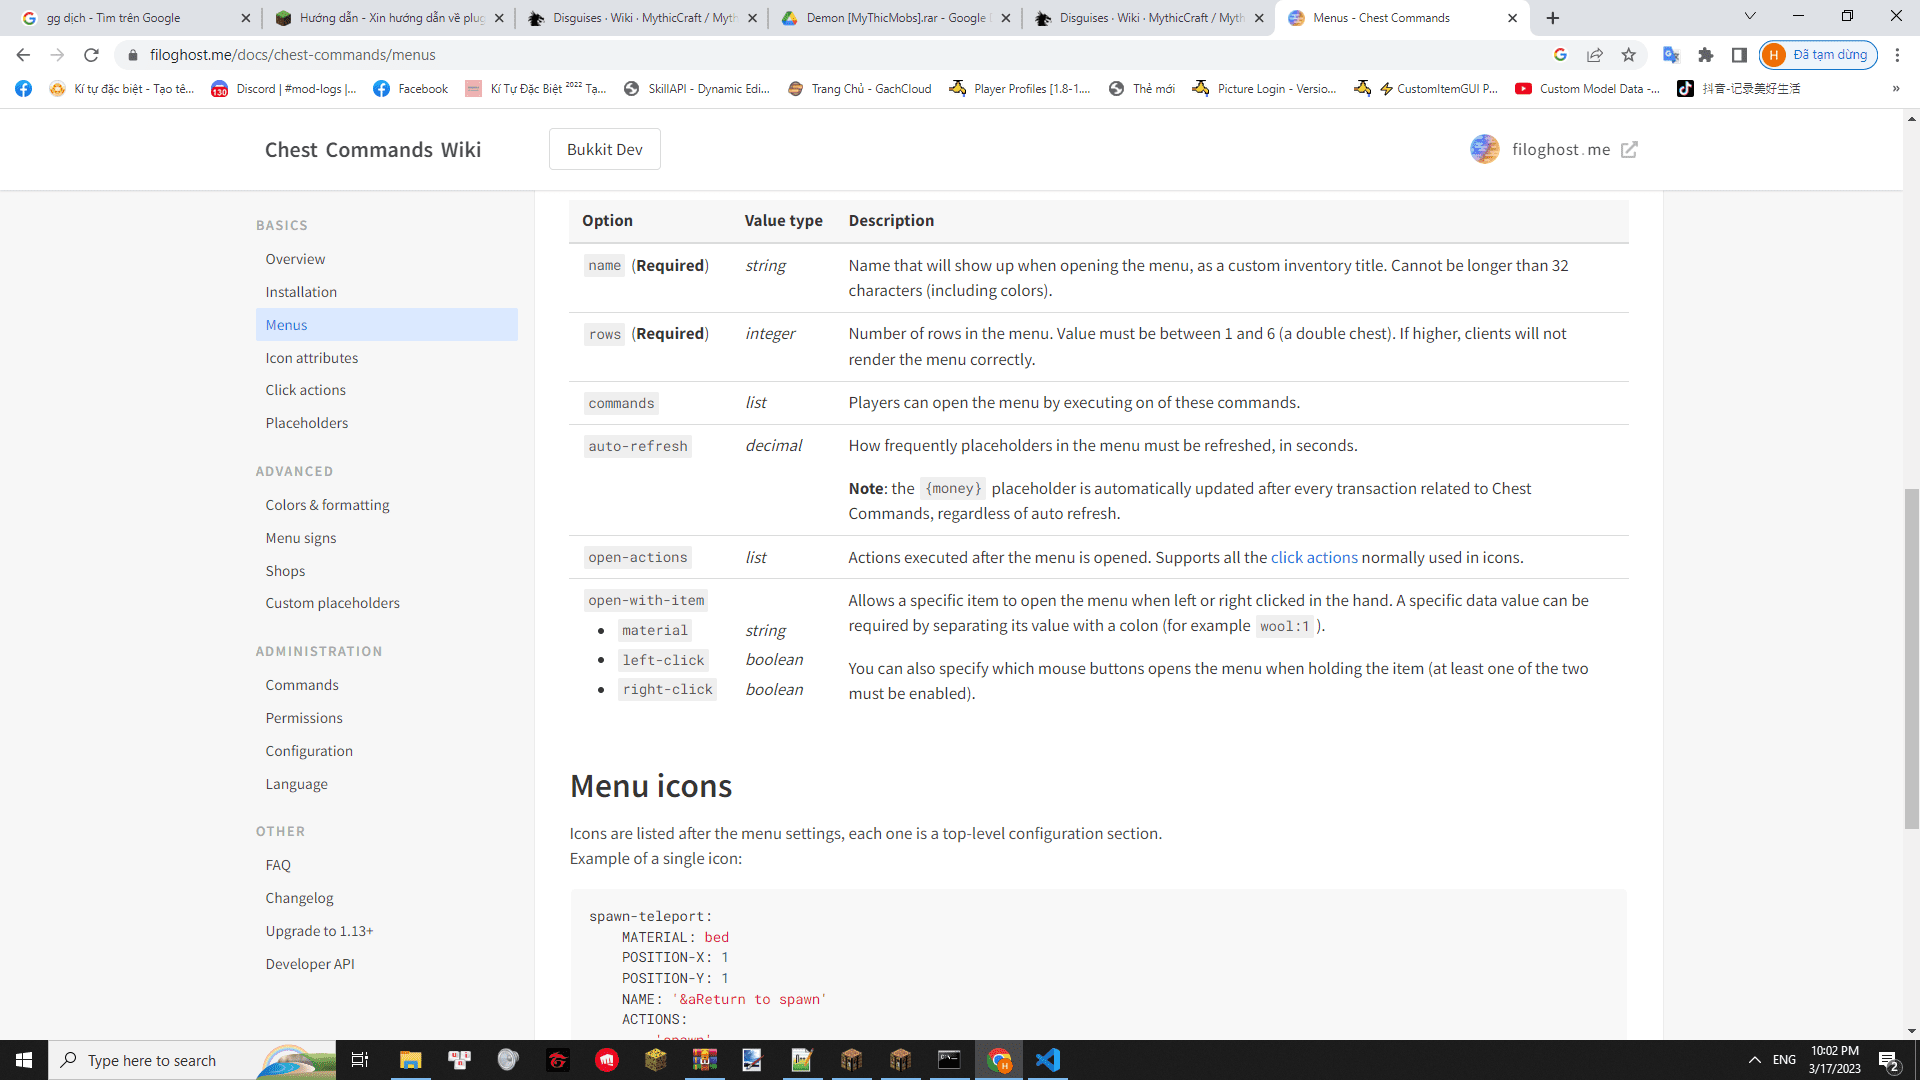Expand hidden bookmarks chevron

click(1895, 89)
